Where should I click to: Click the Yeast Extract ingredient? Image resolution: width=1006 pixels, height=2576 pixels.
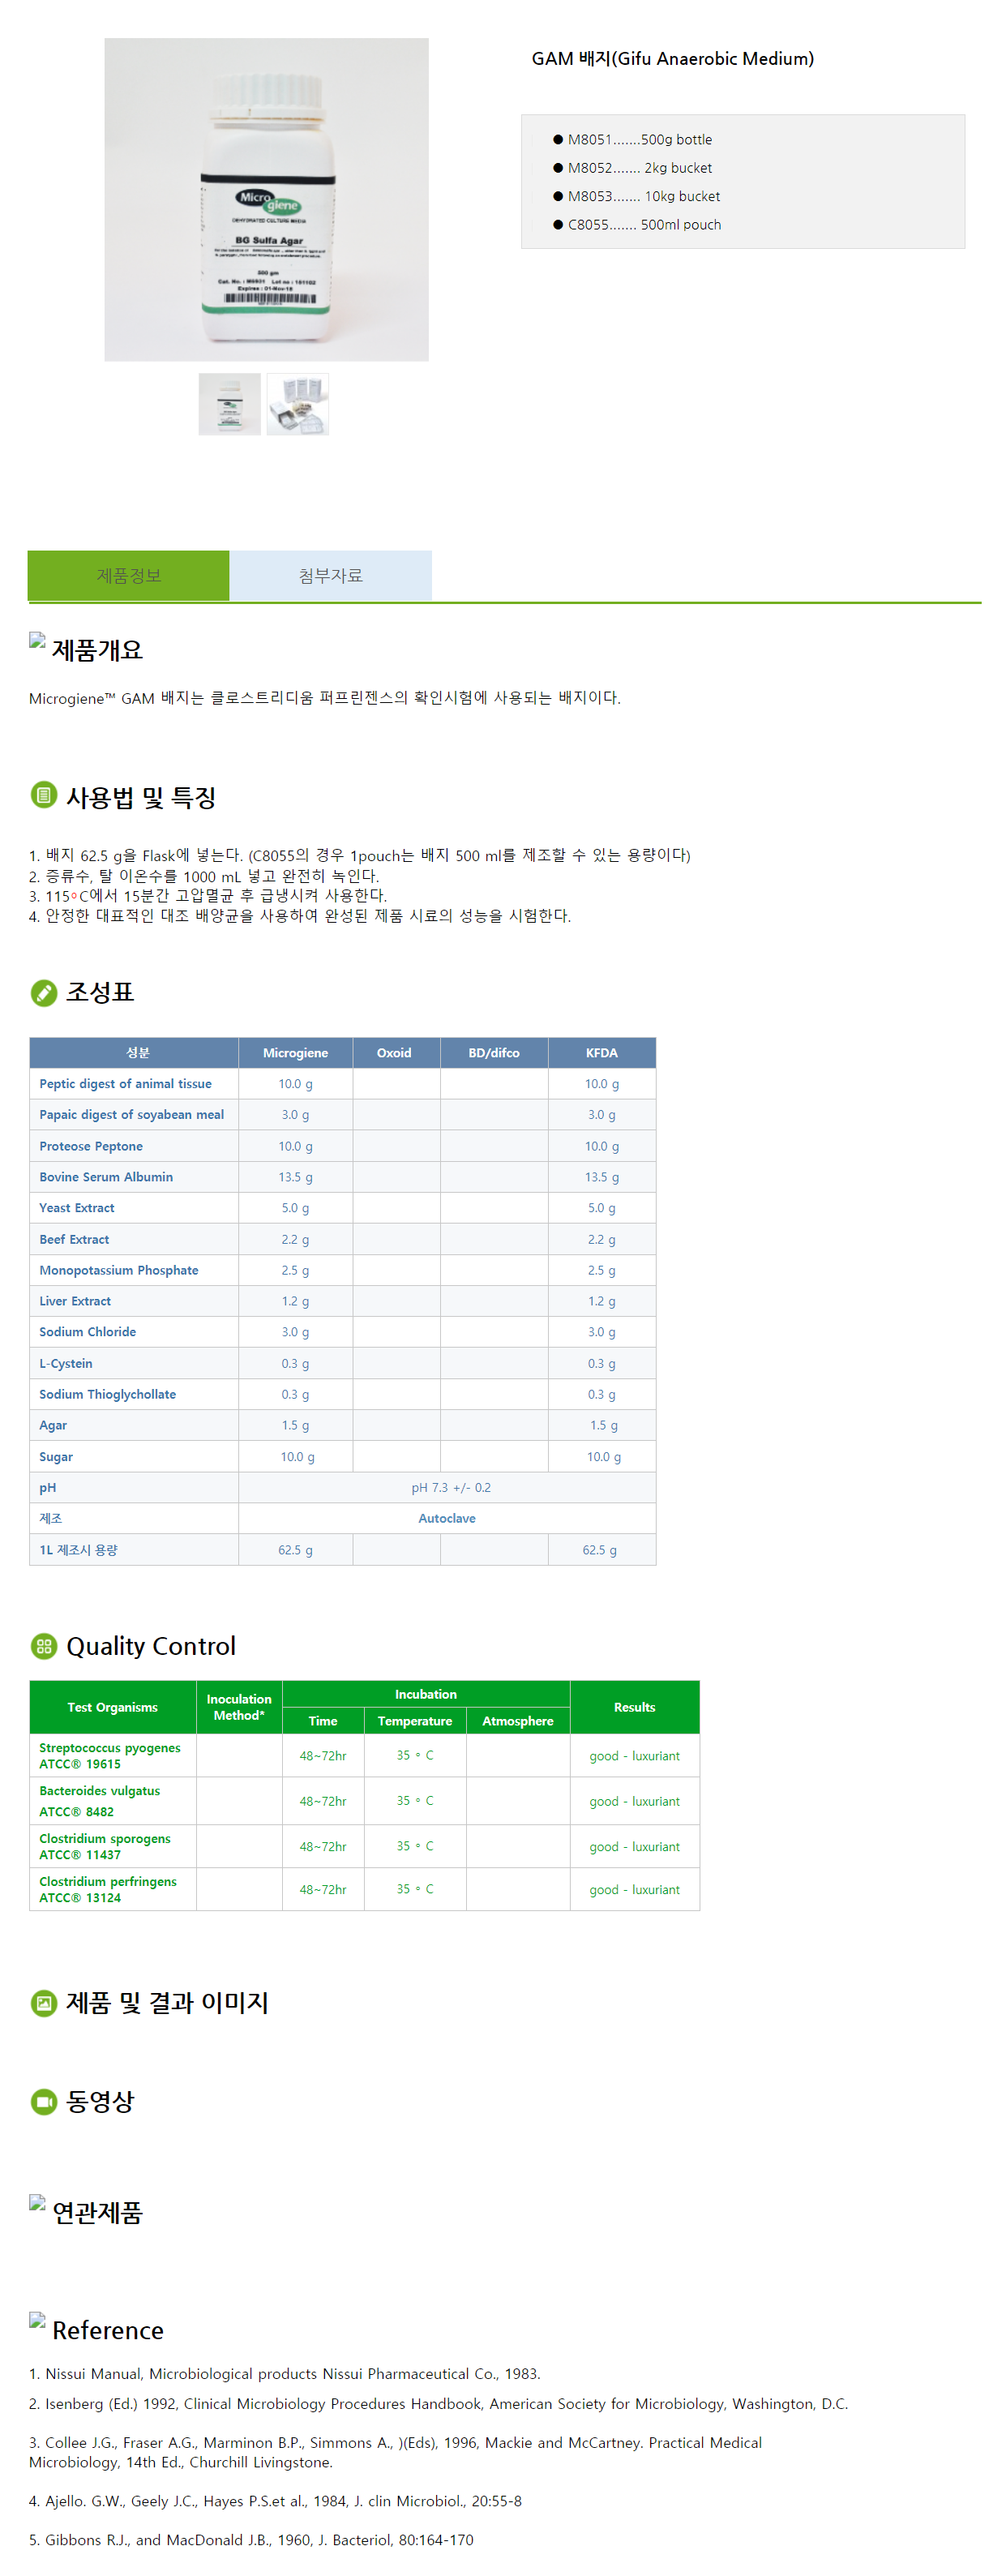click(x=77, y=1208)
